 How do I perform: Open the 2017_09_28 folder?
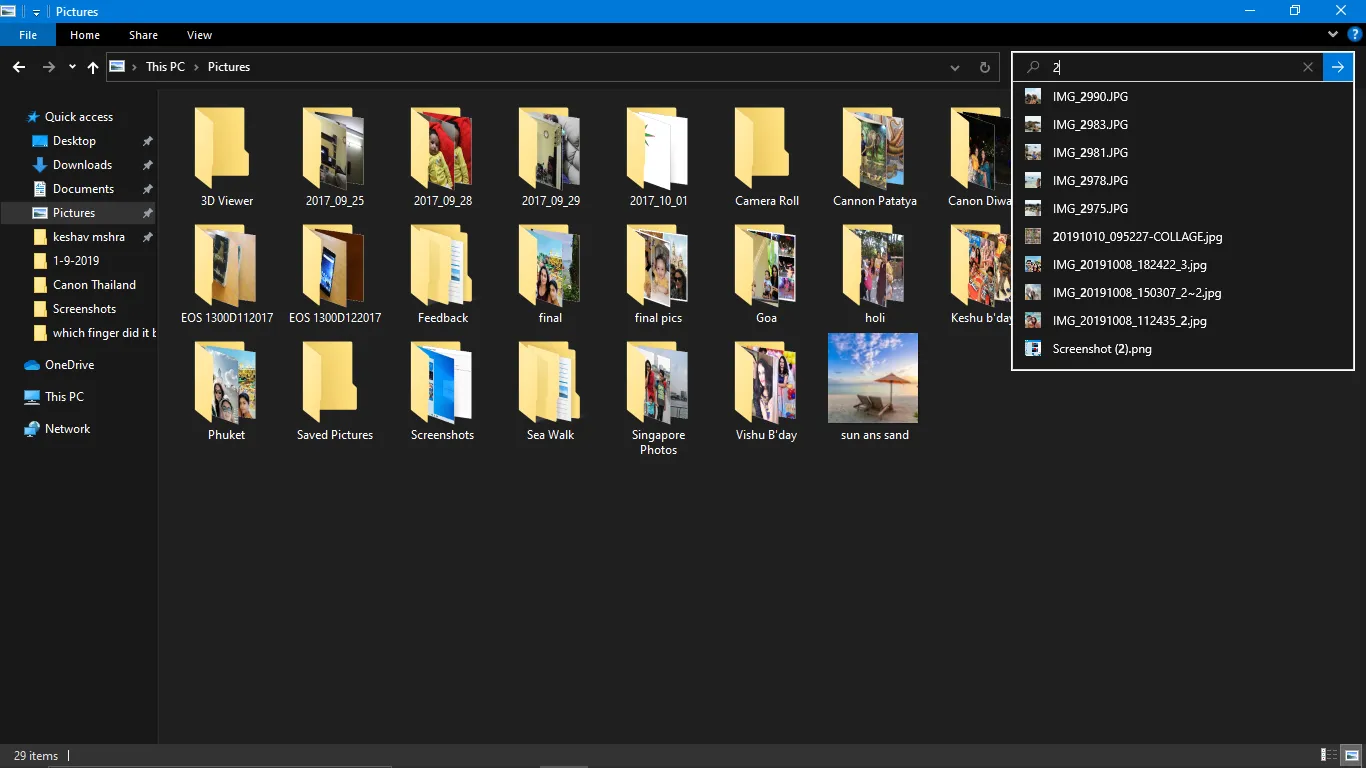443,157
